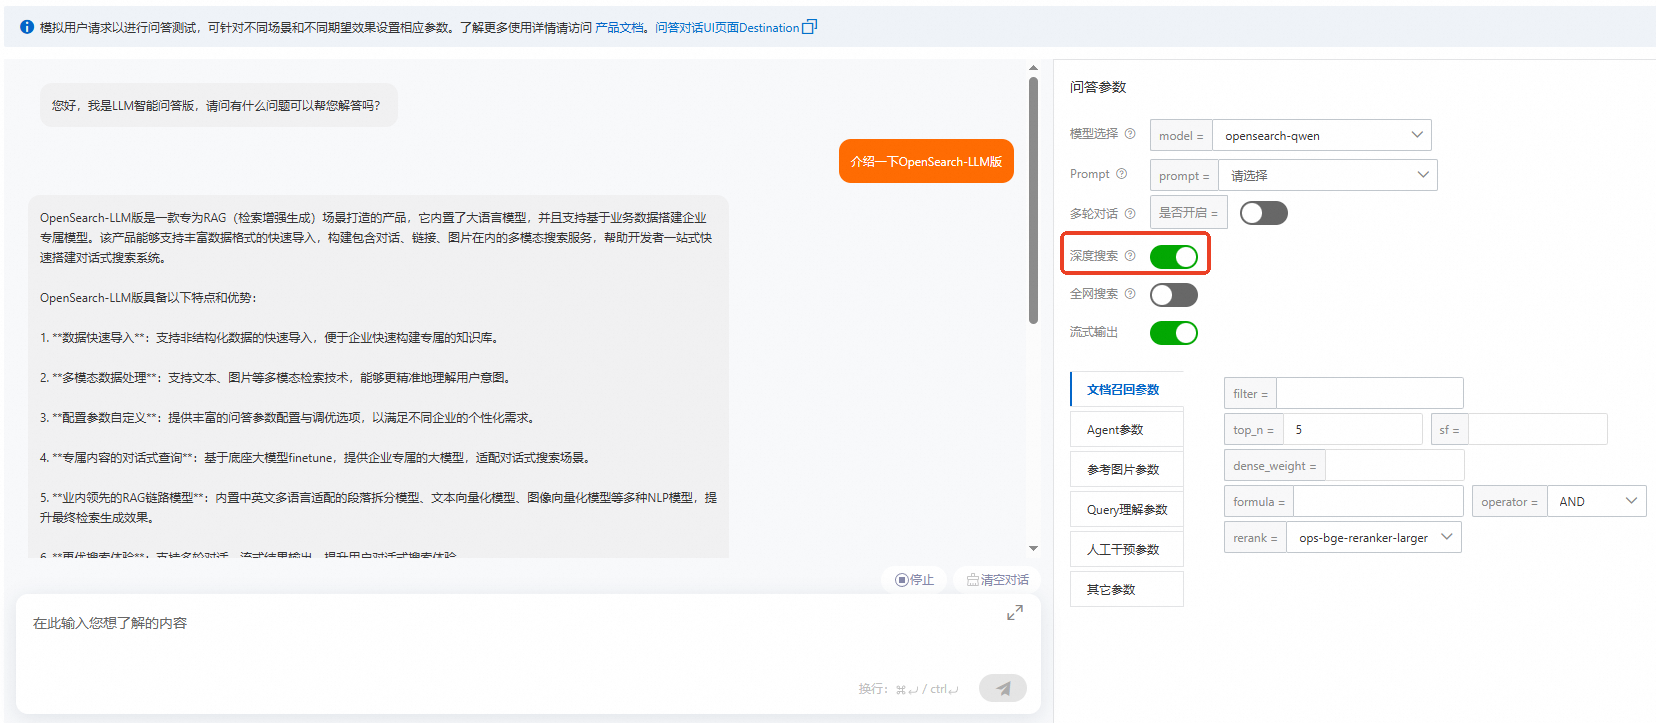Click the chat vertical scrollbar thumb

(1033, 200)
